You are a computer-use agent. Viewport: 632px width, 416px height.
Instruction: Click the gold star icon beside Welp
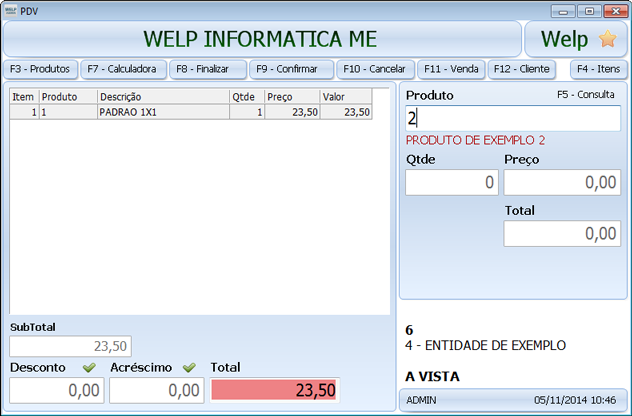point(607,39)
